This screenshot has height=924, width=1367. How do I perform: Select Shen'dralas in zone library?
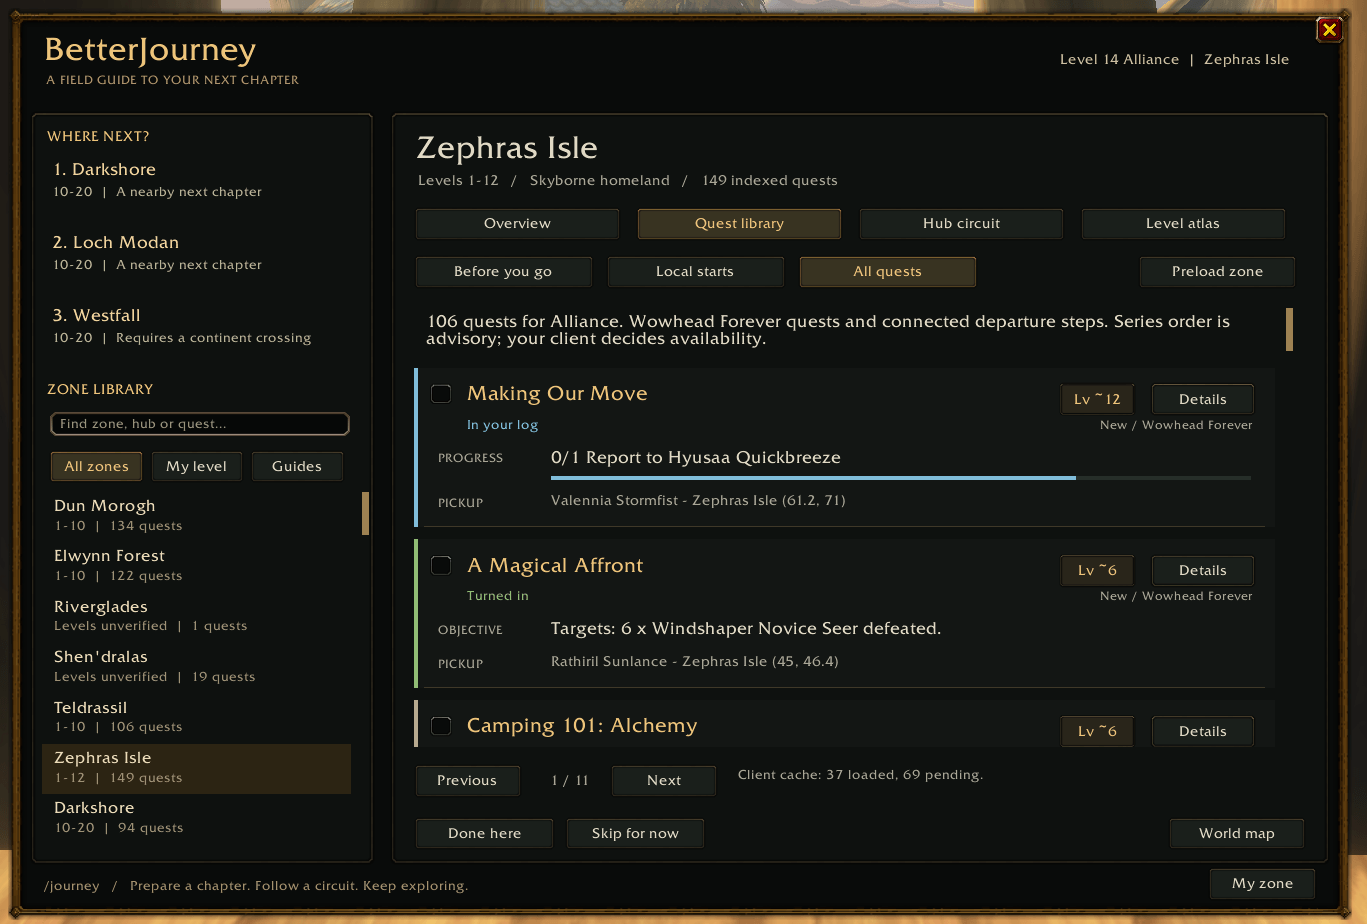[x=197, y=666]
